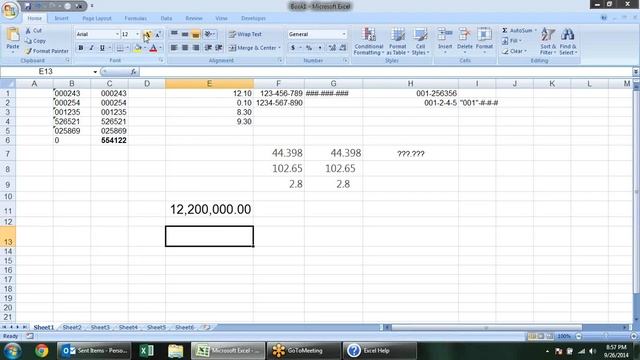This screenshot has height=360, width=640.
Task: Open Conditional Formatting menu
Action: click(x=369, y=41)
